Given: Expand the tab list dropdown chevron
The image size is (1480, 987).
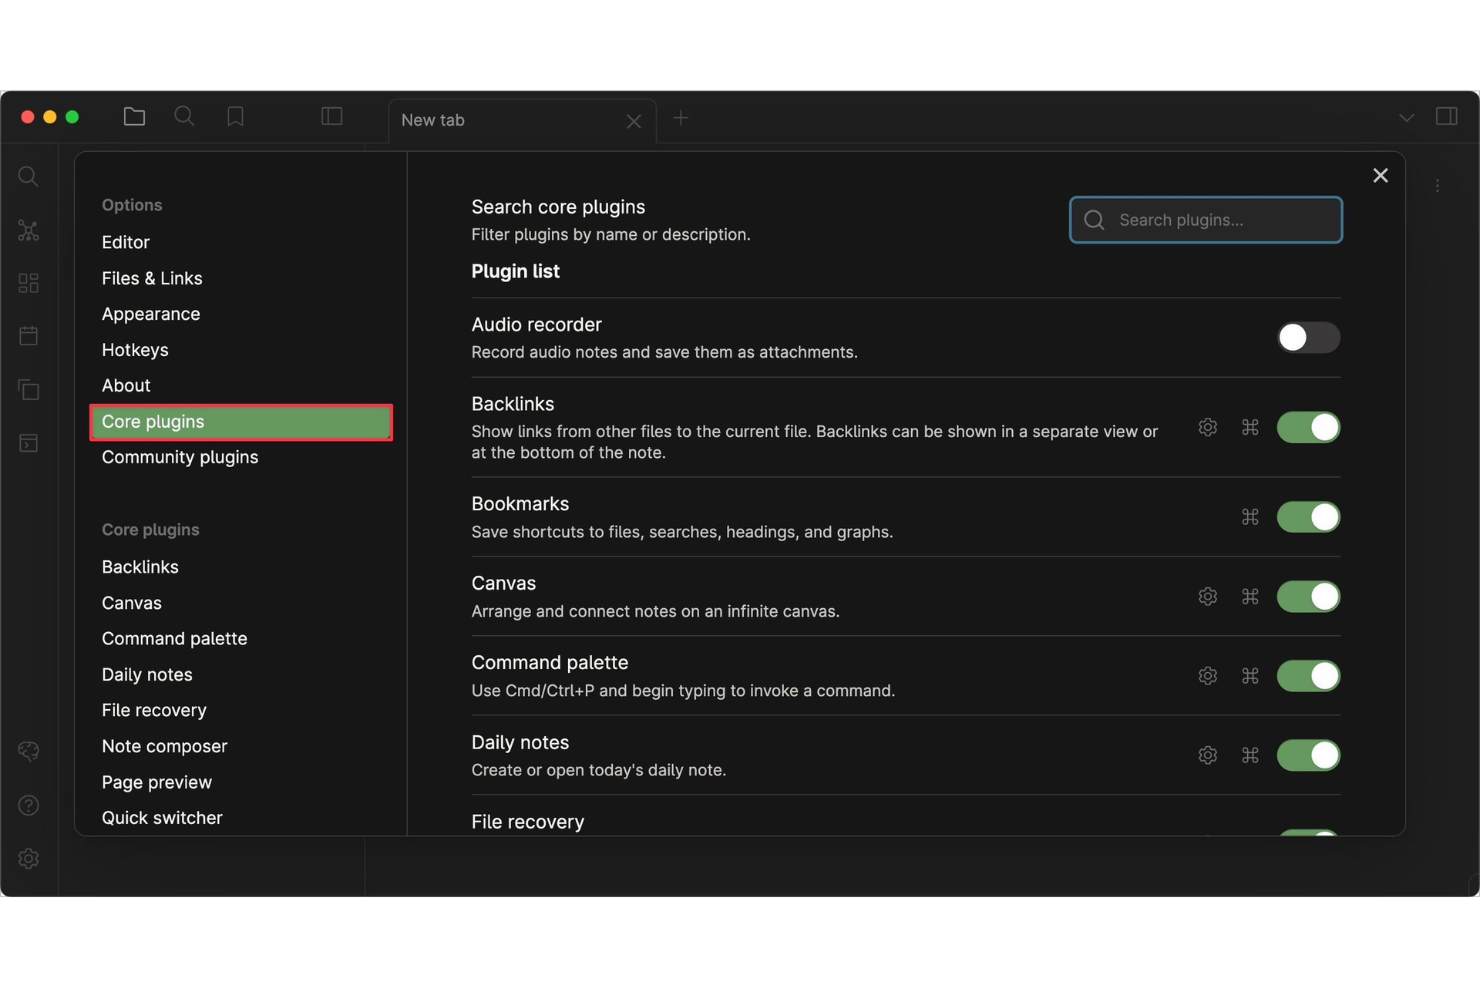Looking at the screenshot, I should [x=1406, y=118].
